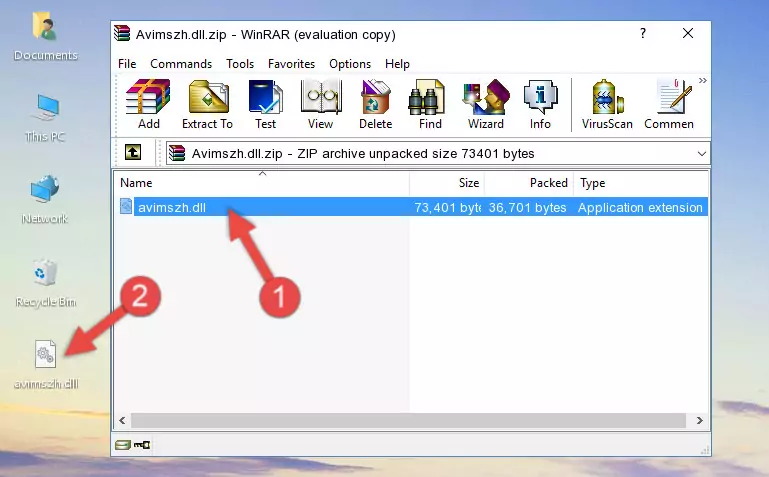
Task: Click the Add toolbar icon
Action: click(148, 104)
